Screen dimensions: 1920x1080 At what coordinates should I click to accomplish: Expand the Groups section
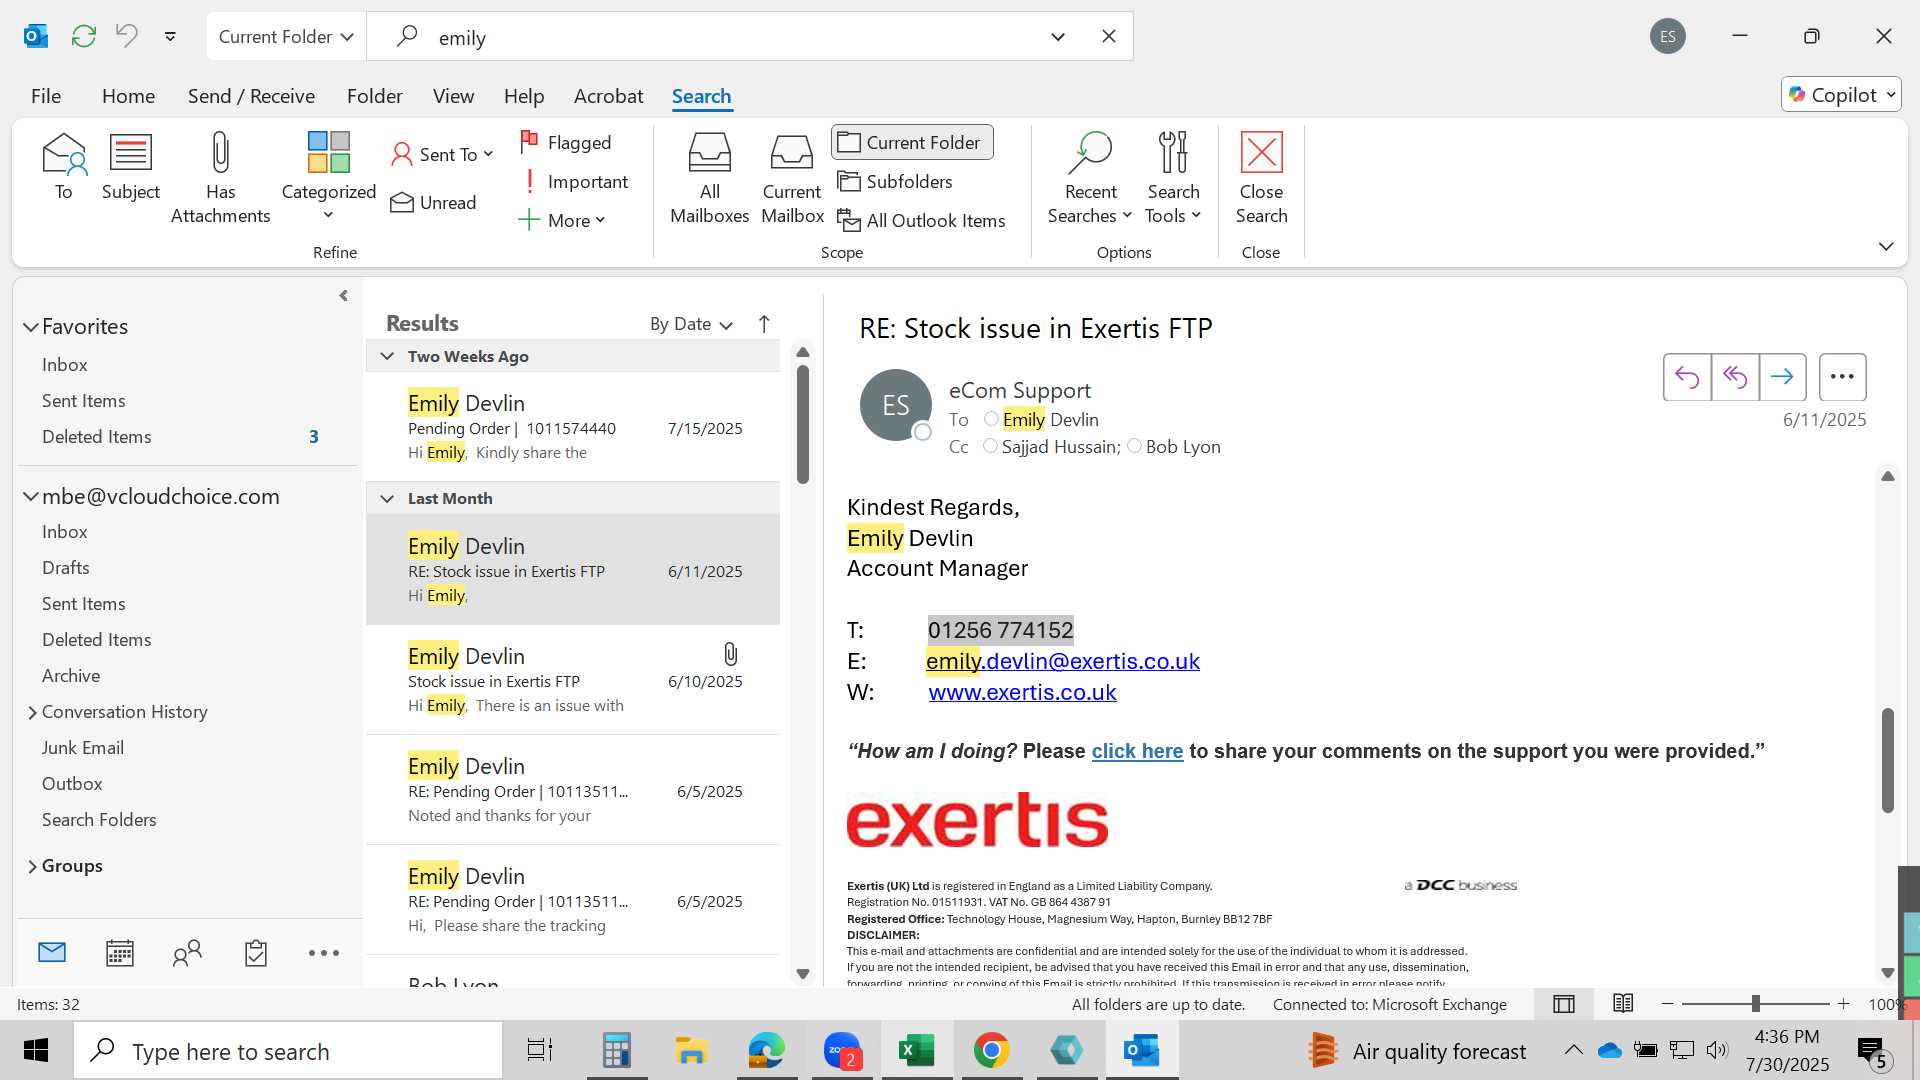(x=32, y=866)
